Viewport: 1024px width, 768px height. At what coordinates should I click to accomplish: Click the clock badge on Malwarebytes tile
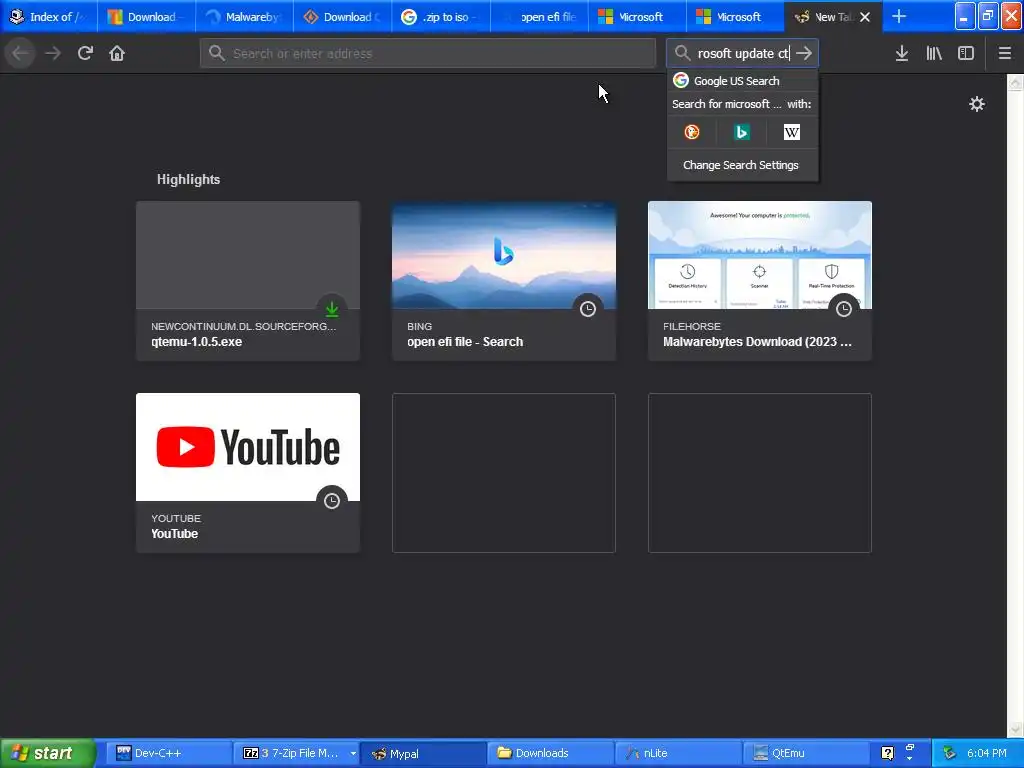tap(844, 309)
